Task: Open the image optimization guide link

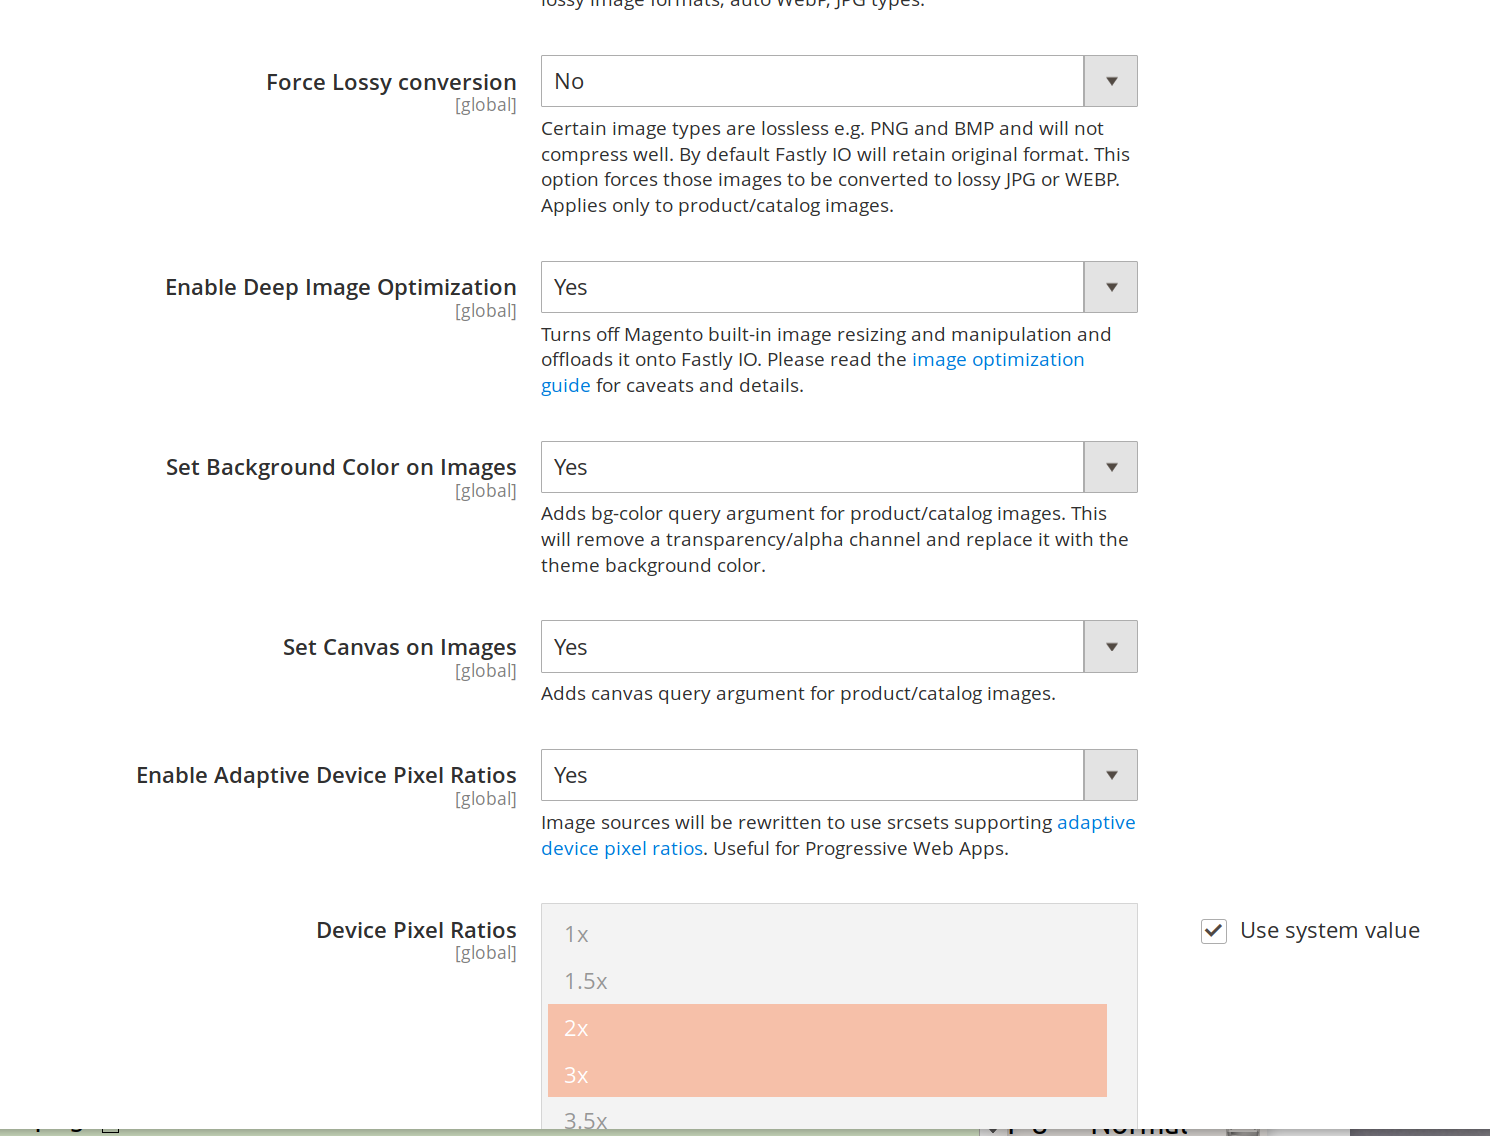Action: pos(997,360)
